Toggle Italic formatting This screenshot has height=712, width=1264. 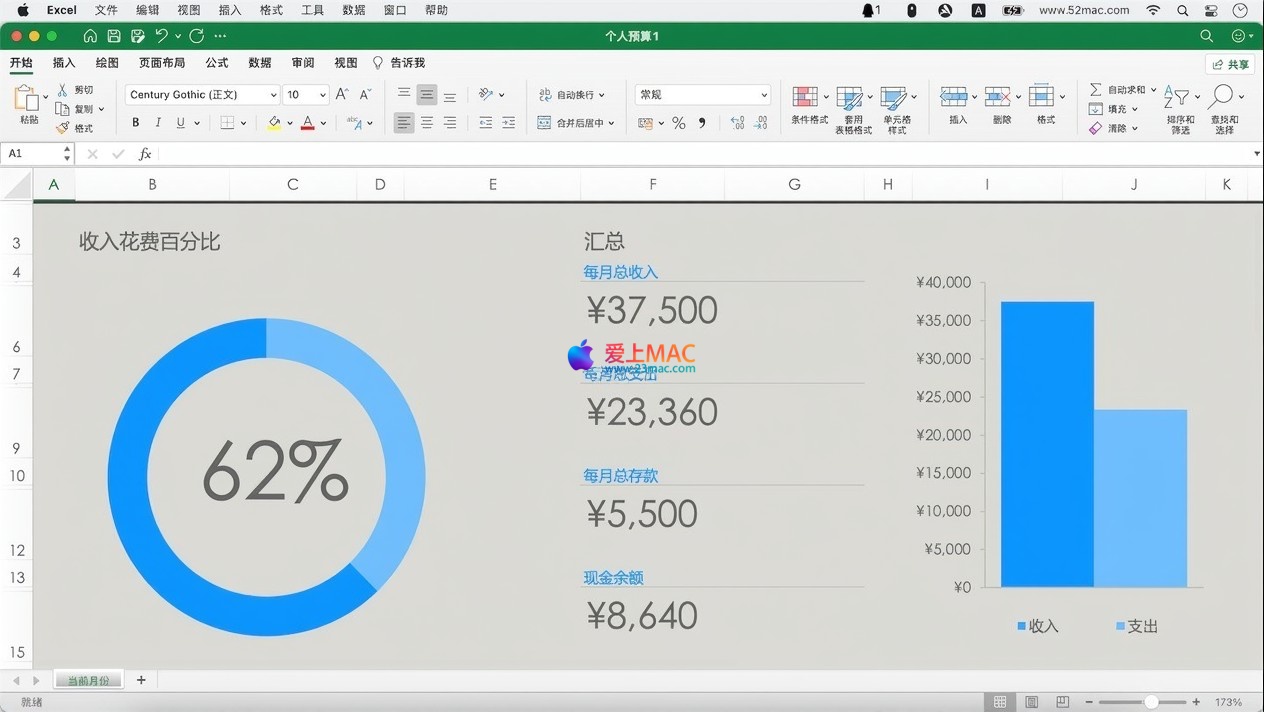coord(158,123)
